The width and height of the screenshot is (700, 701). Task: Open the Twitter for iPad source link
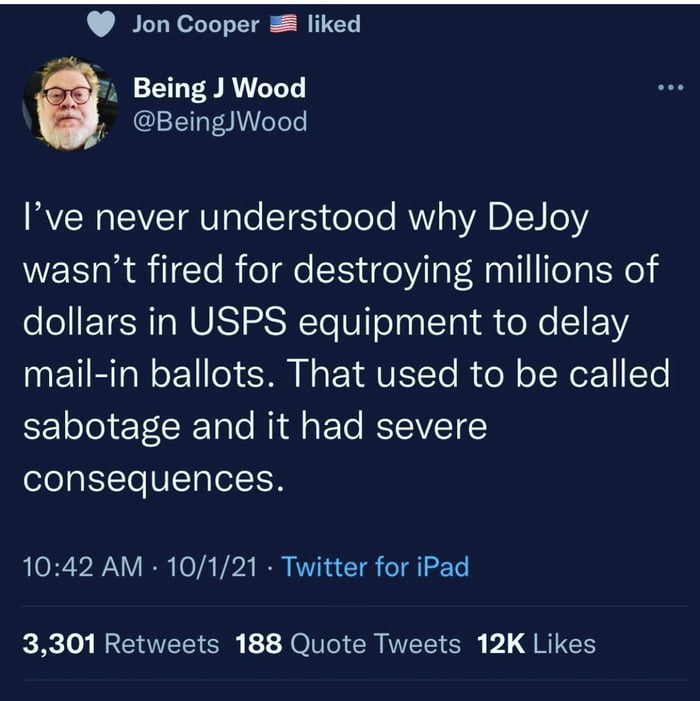click(x=375, y=567)
